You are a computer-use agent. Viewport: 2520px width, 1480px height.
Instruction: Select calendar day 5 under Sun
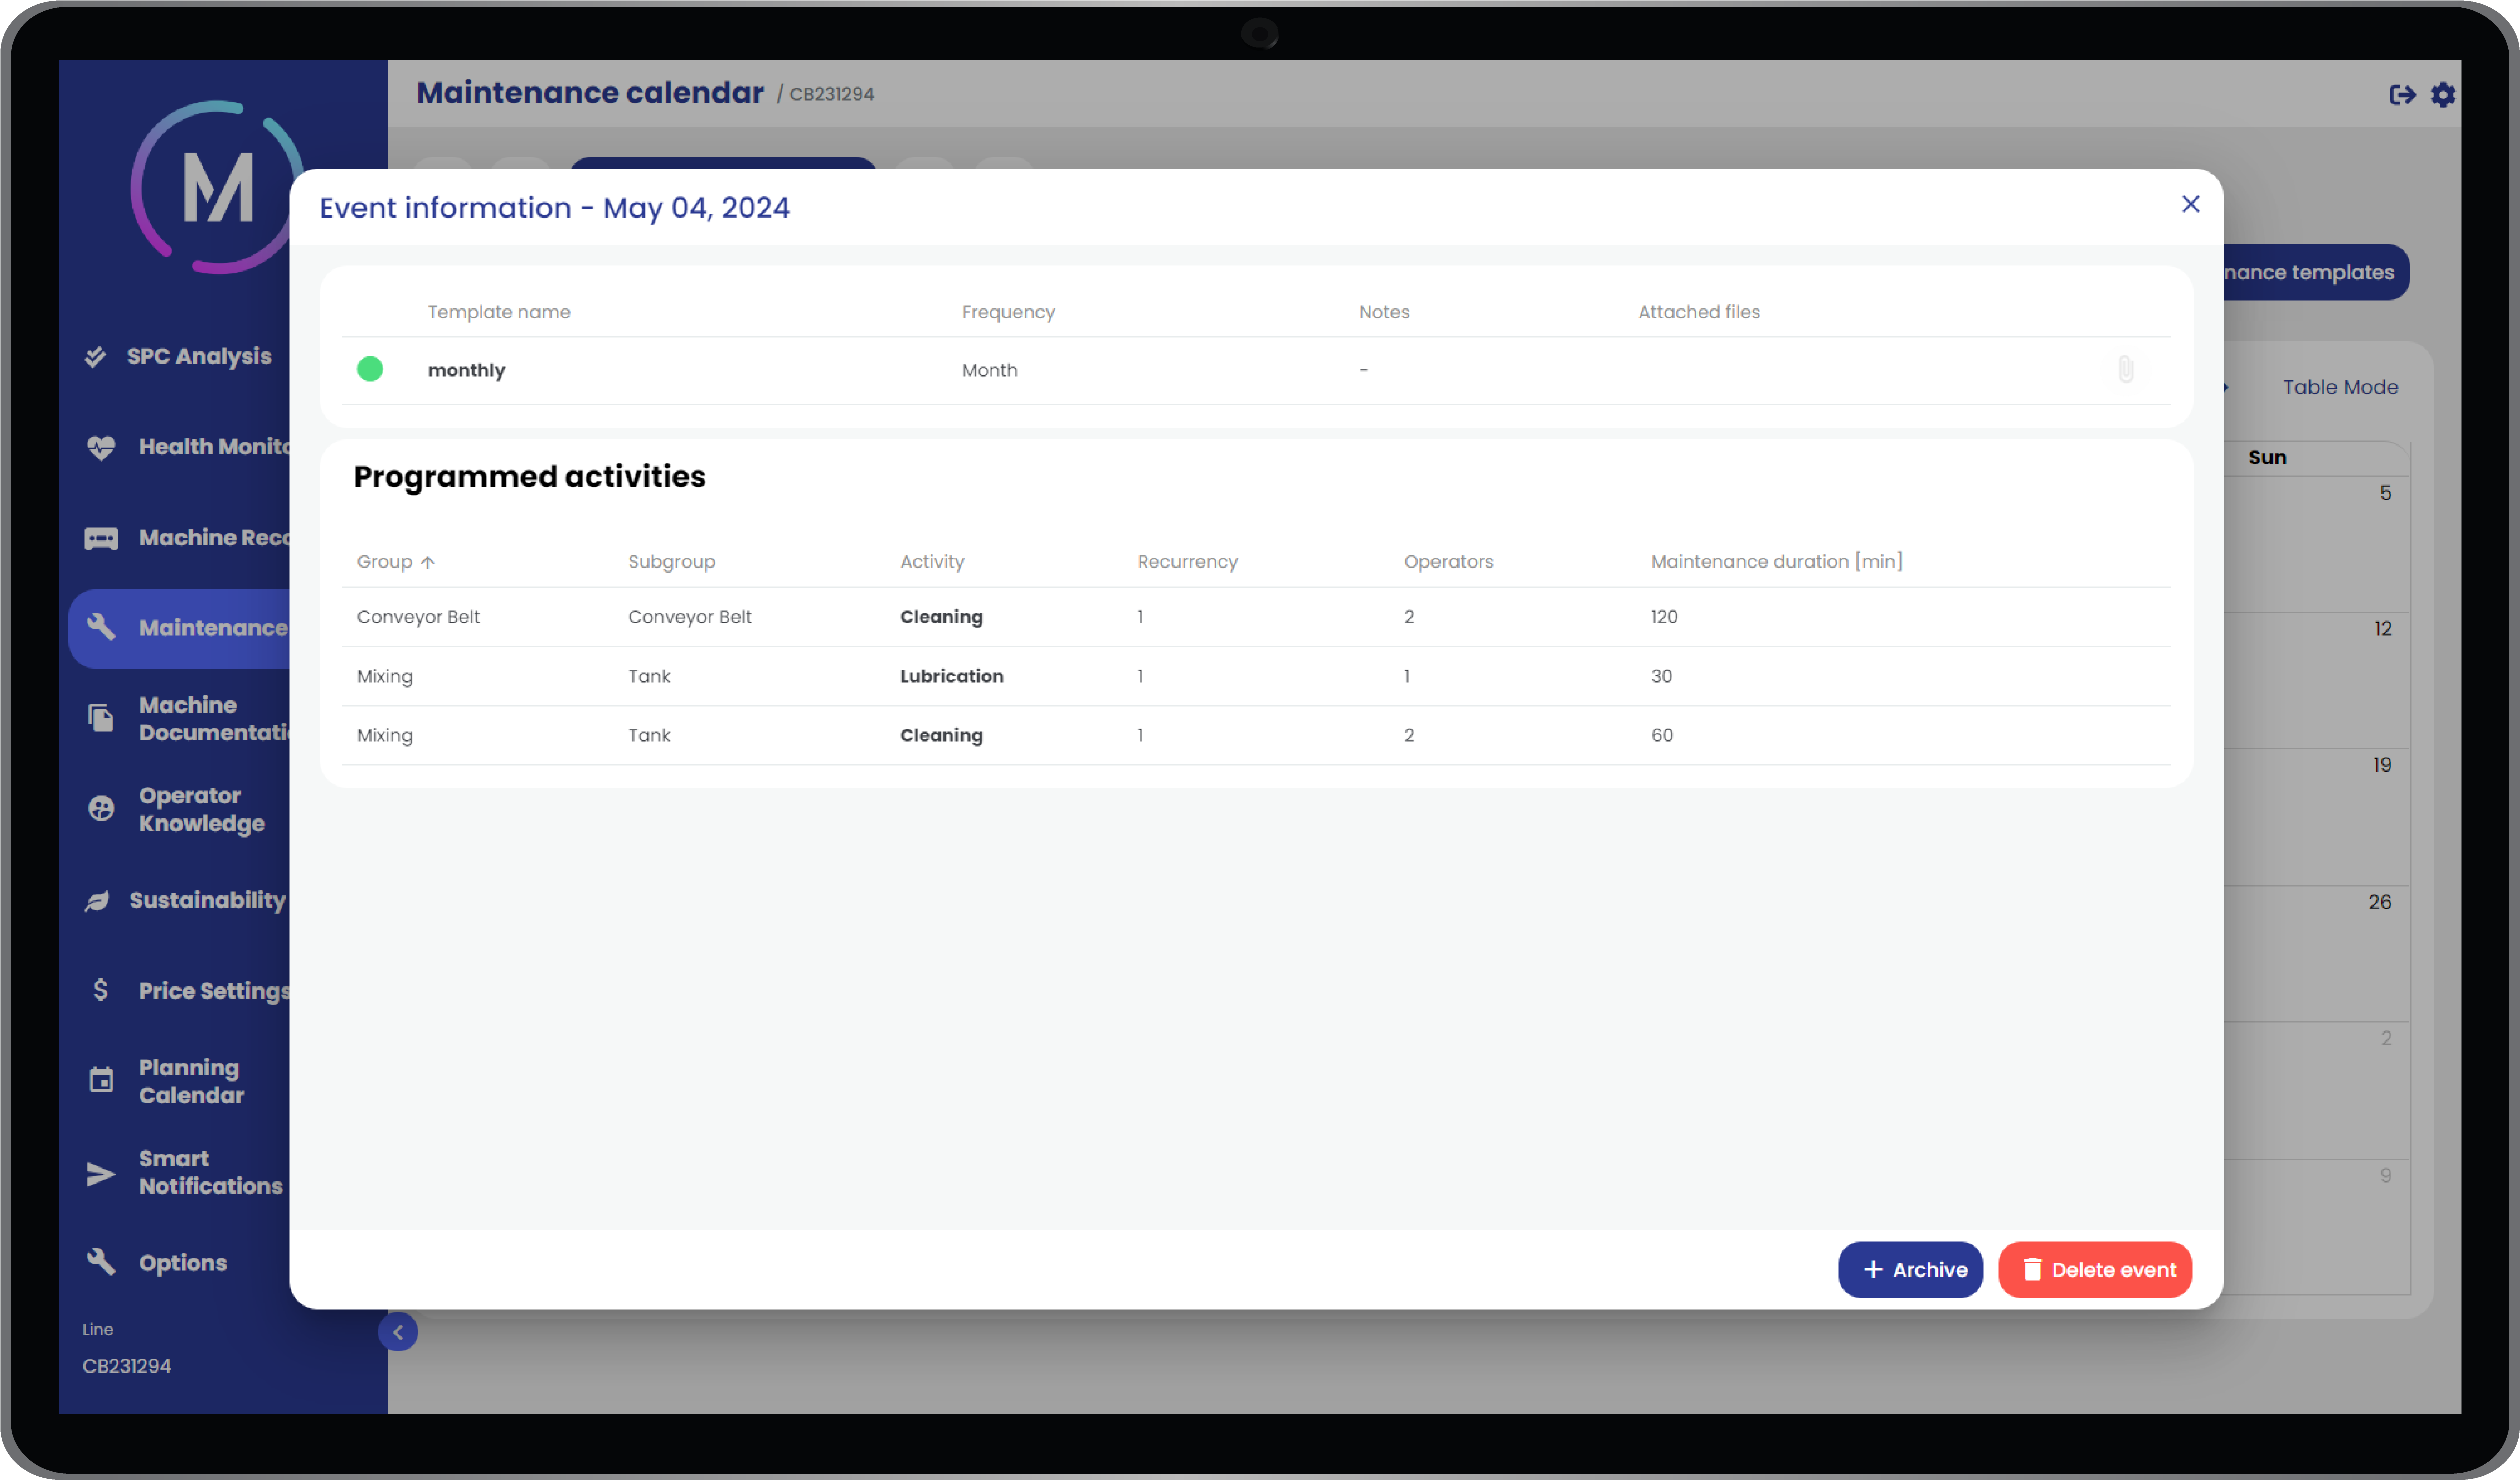[x=2385, y=493]
